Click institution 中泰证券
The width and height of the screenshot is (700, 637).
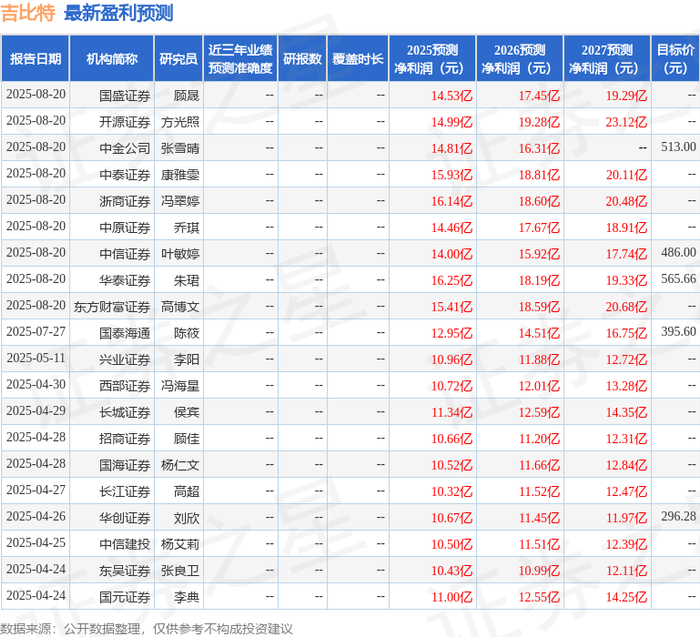click(x=125, y=175)
